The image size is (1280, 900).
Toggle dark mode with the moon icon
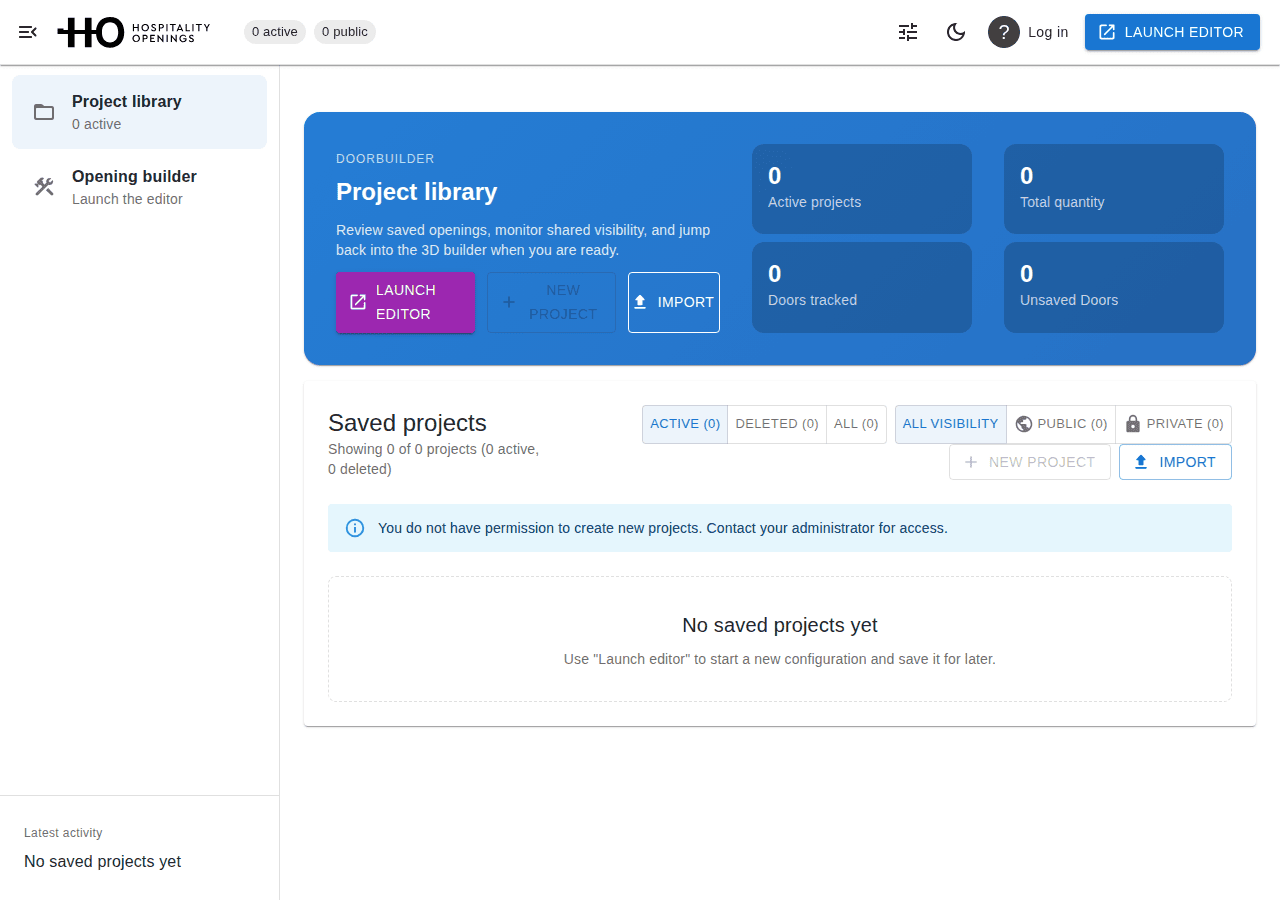coord(956,32)
